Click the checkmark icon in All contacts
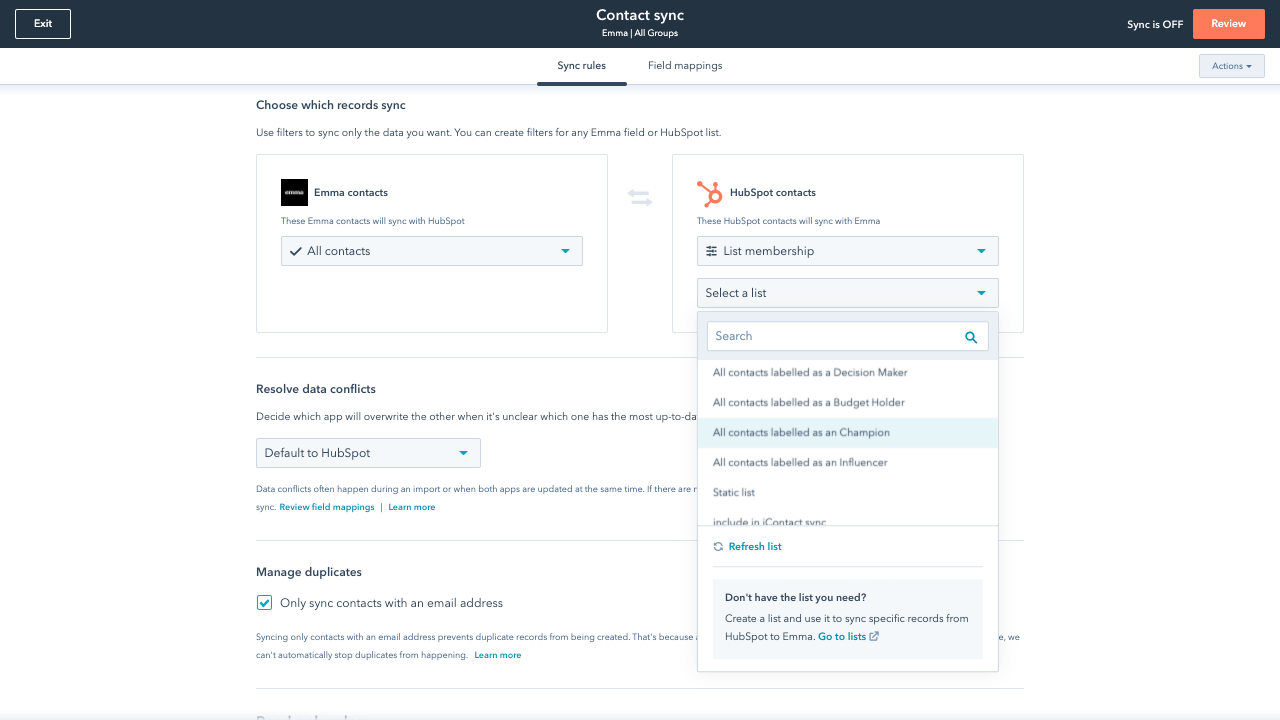Screen dimensions: 1280x720 coord(295,251)
